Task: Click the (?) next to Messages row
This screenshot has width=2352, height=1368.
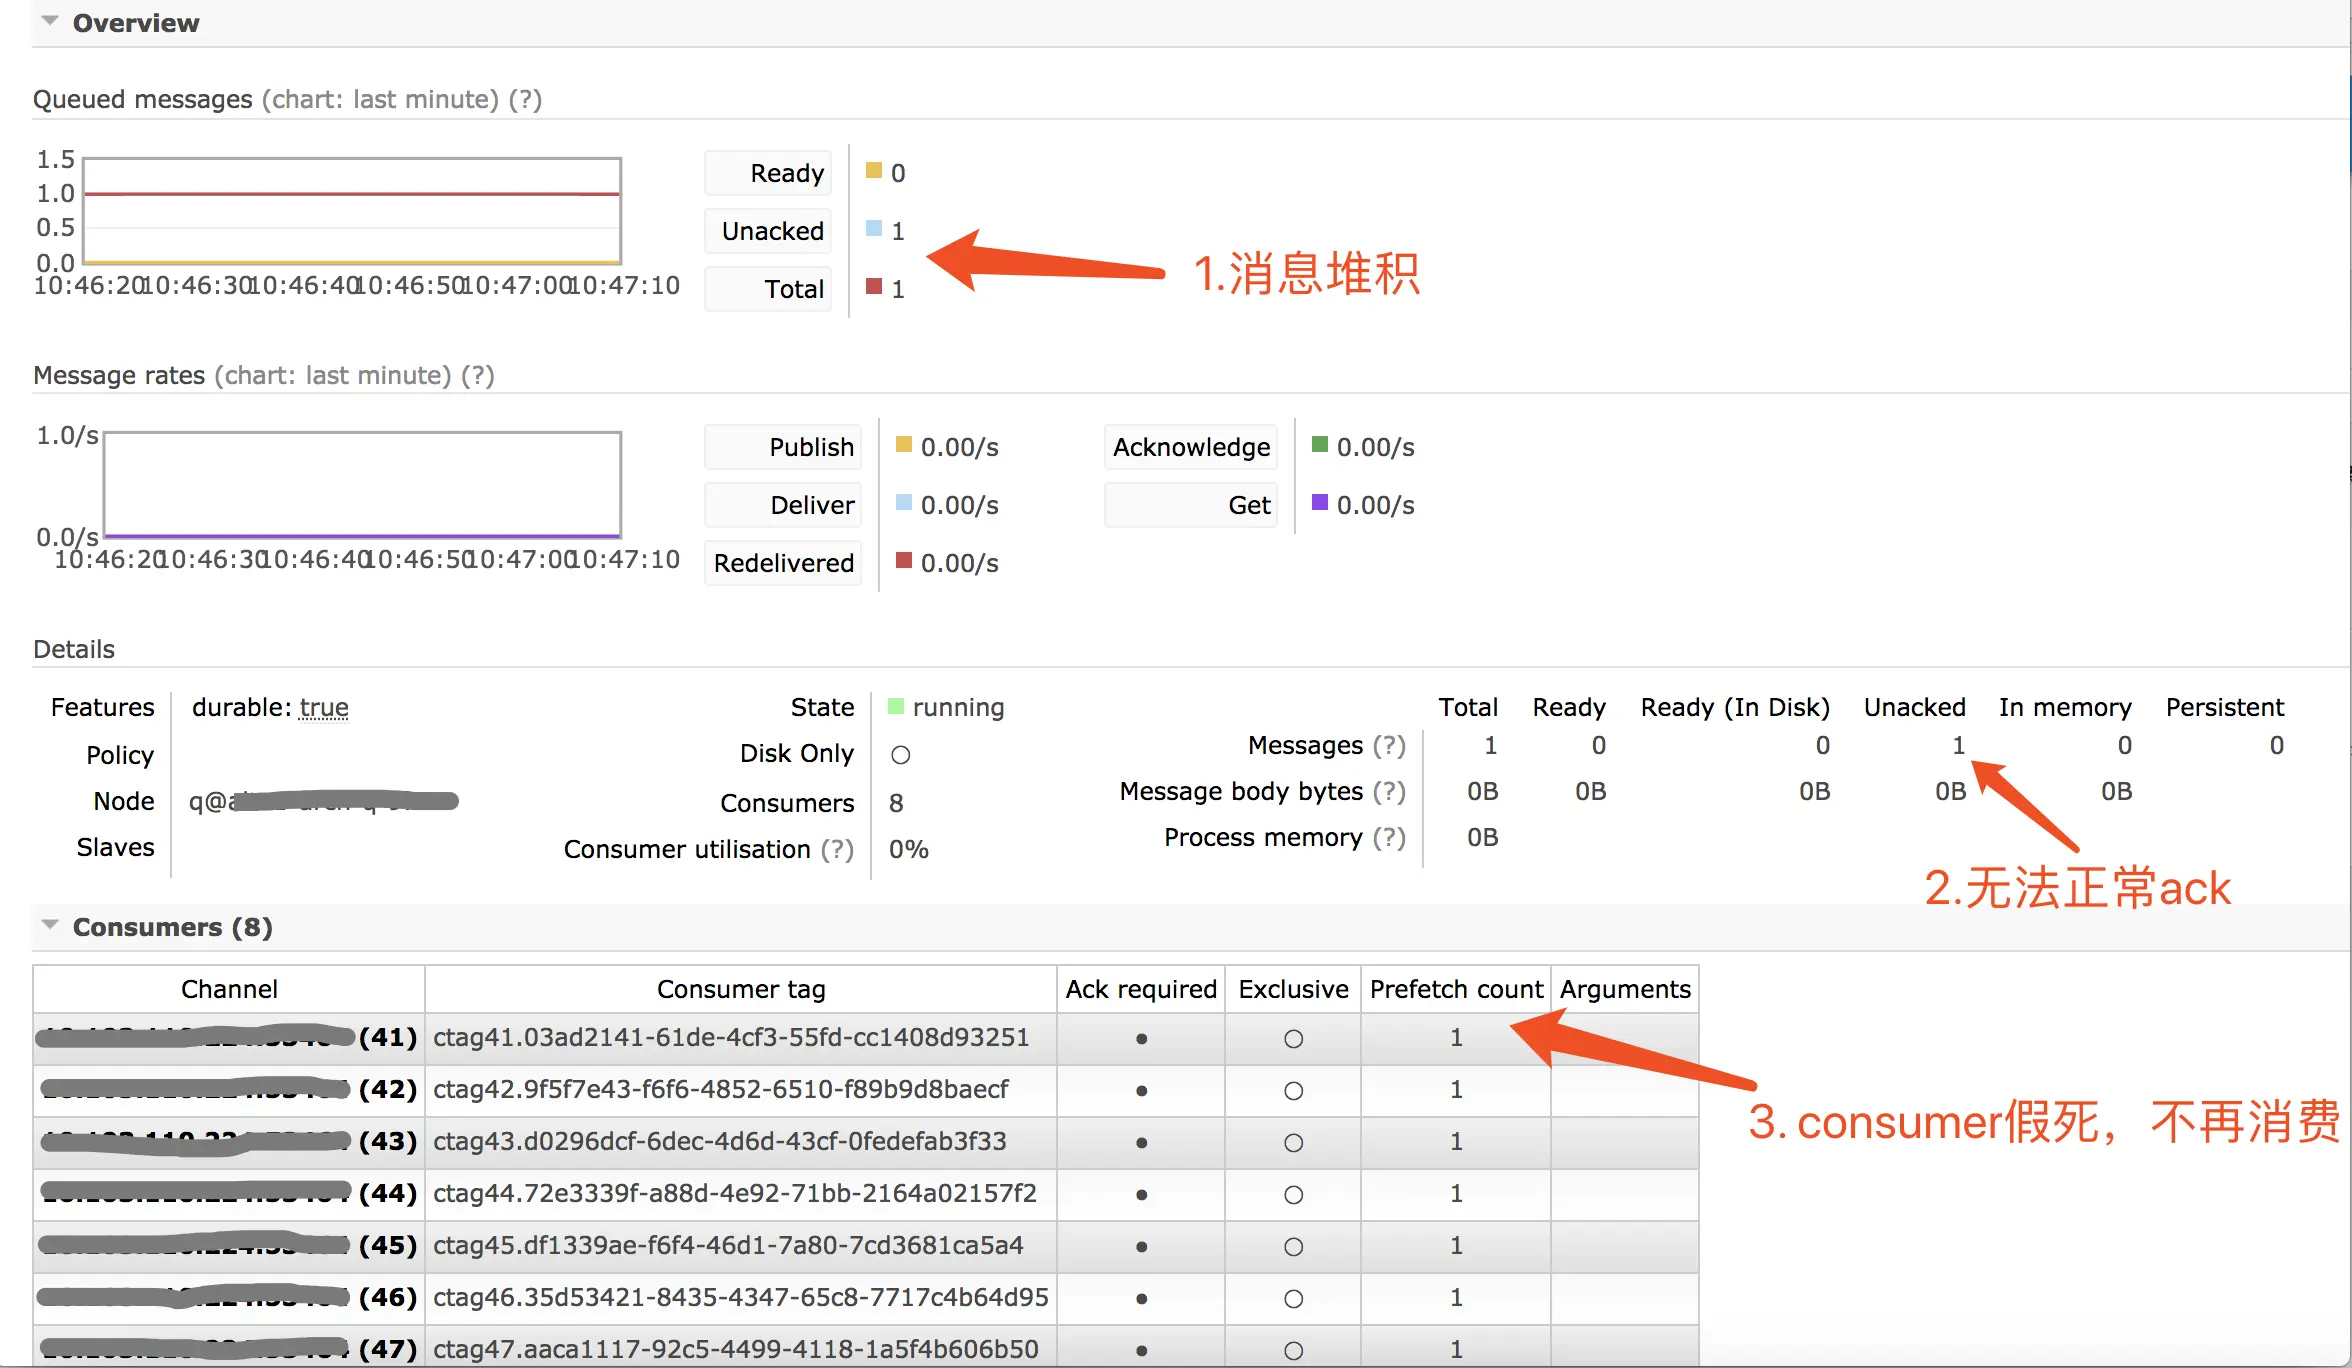Action: (1389, 745)
